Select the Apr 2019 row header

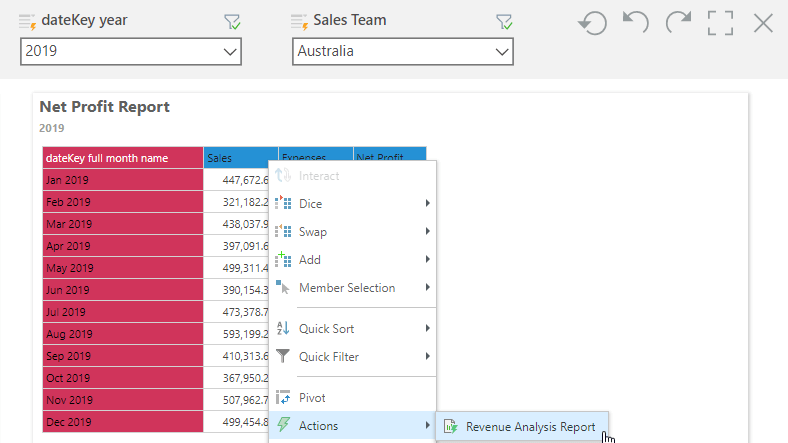(123, 246)
